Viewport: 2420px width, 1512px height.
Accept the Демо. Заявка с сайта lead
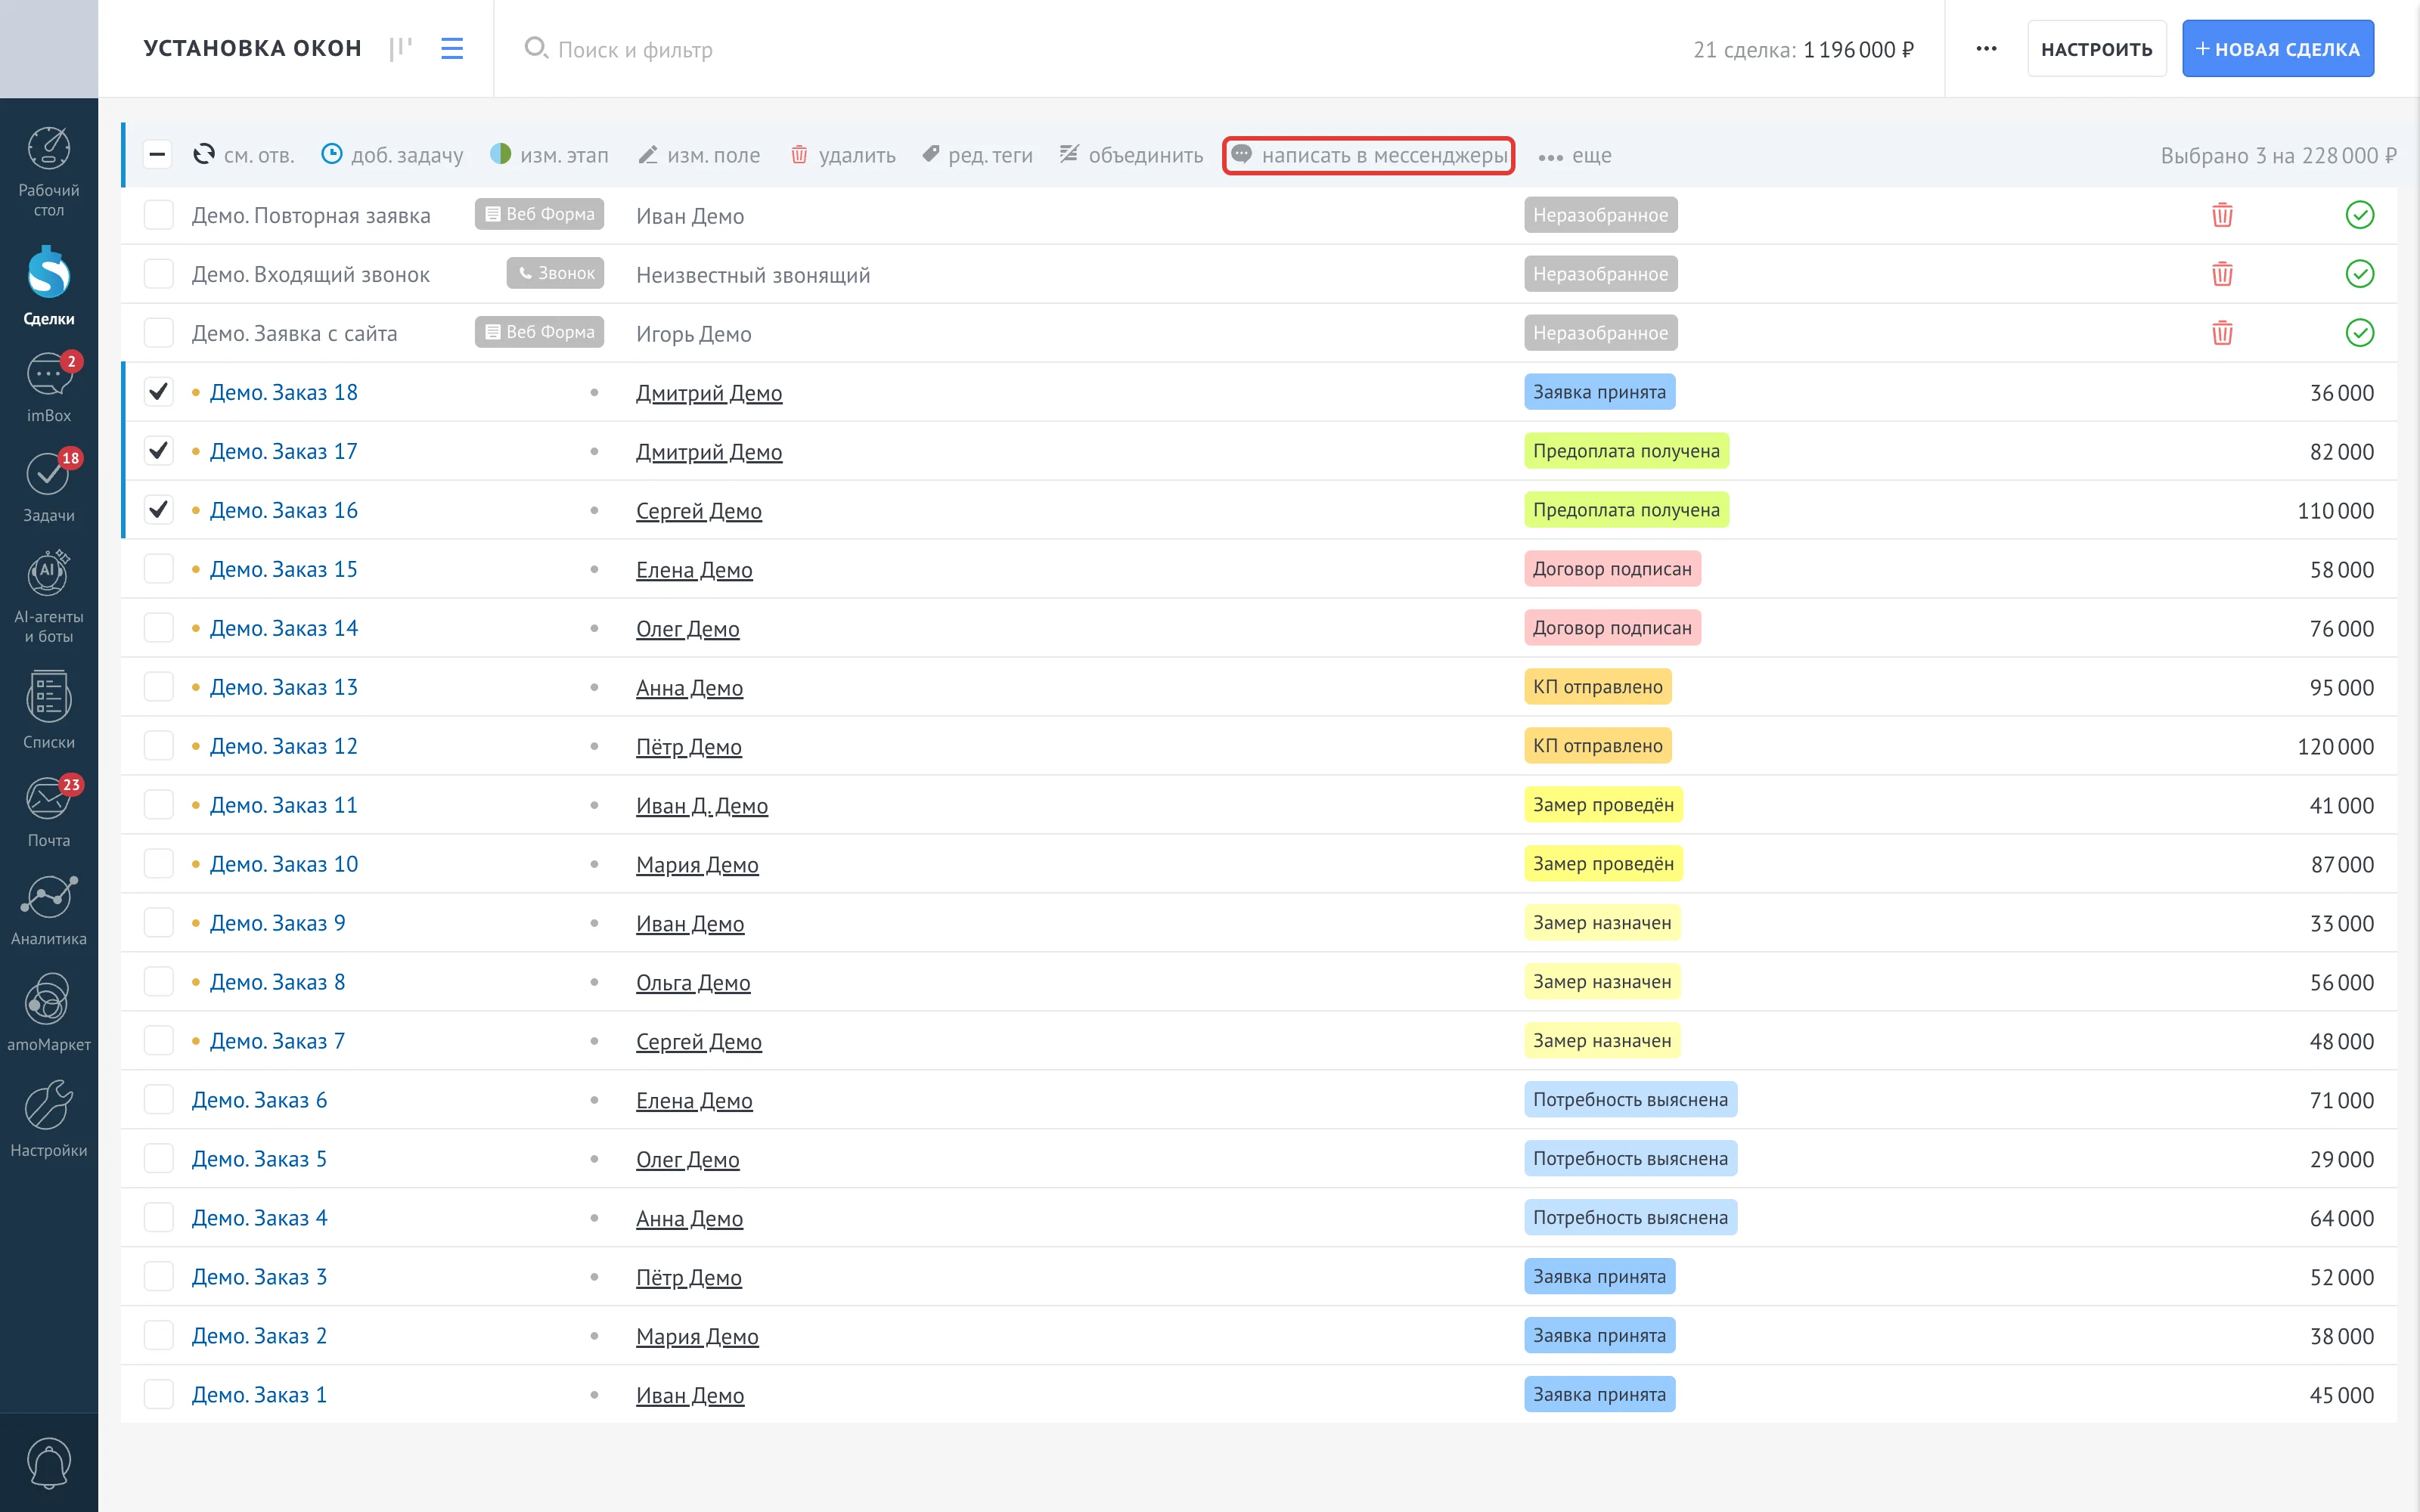[x=2359, y=333]
